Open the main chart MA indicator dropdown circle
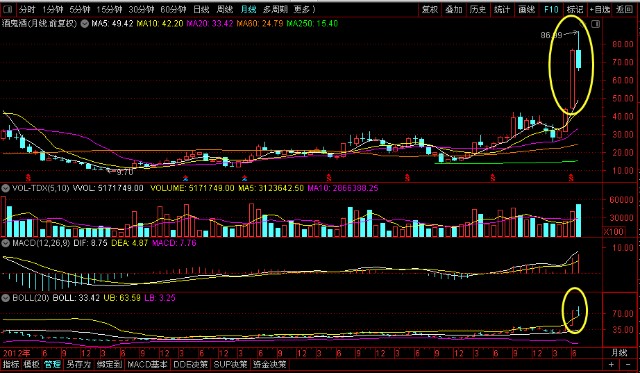 pos(84,24)
